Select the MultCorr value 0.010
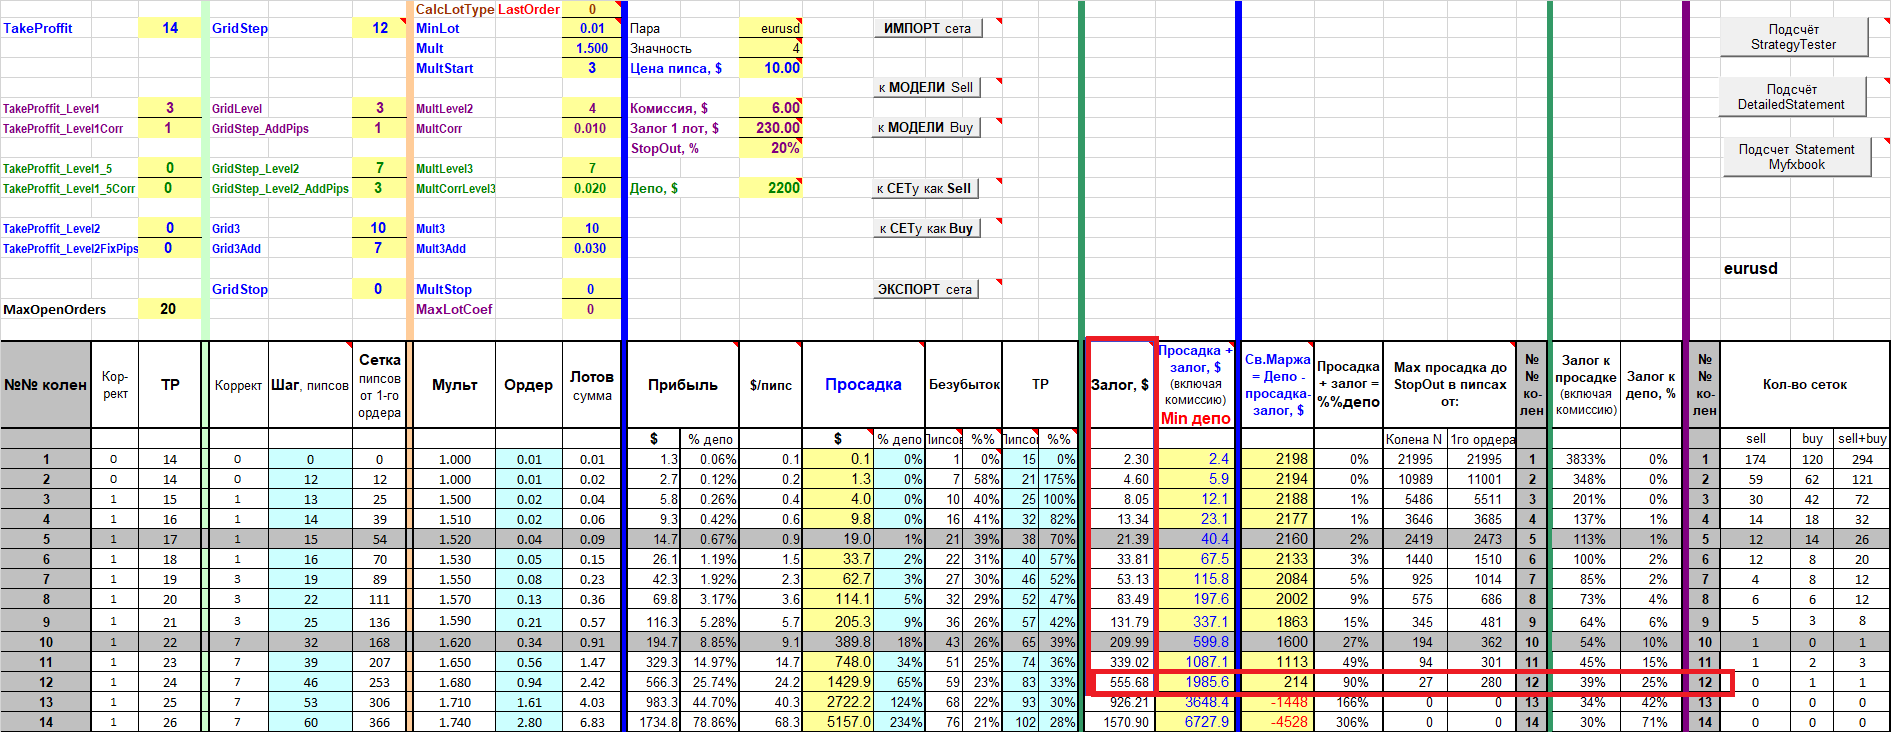The image size is (1891, 732). pos(591,128)
